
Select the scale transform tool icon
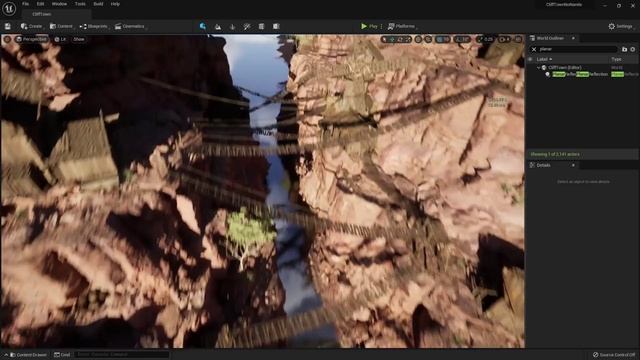point(407,39)
